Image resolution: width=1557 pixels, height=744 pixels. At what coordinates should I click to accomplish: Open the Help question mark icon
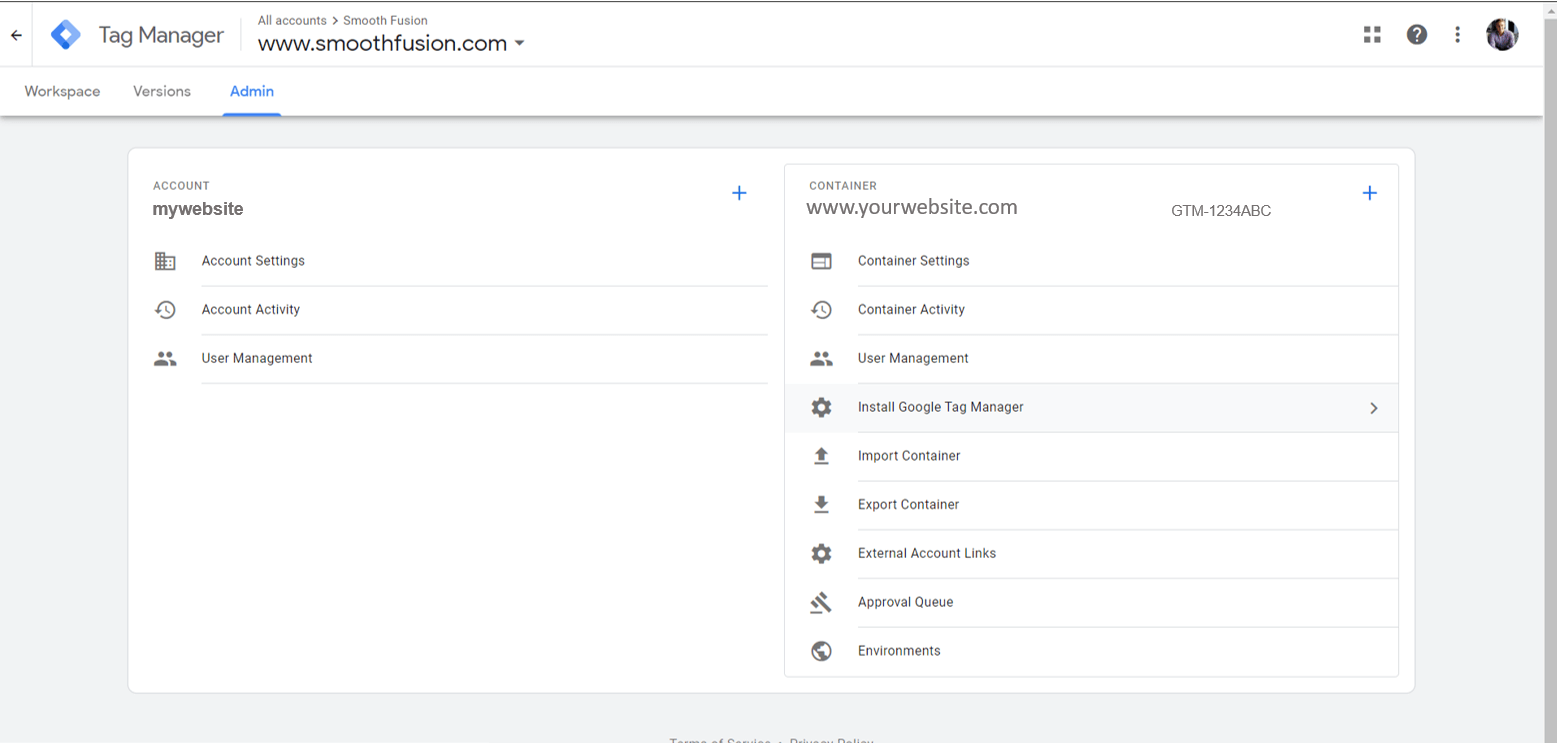pyautogui.click(x=1416, y=35)
